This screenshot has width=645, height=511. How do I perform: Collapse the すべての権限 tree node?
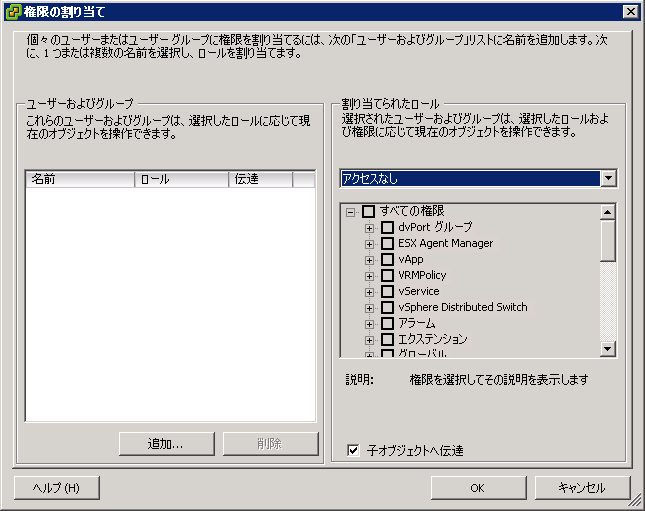pos(350,212)
